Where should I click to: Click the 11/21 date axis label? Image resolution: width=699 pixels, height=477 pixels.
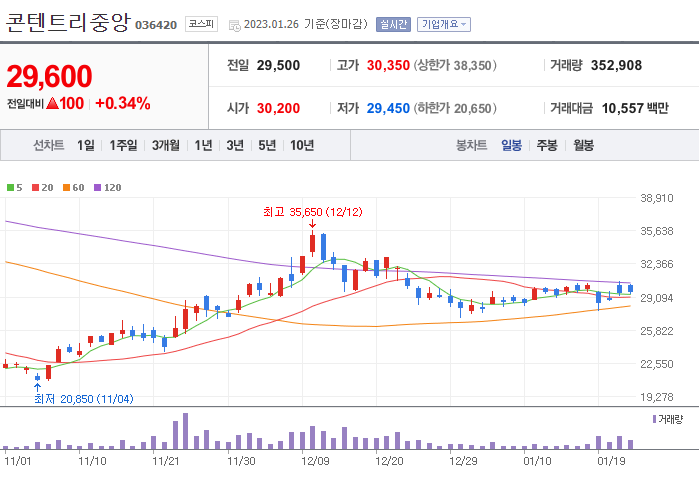pyautogui.click(x=166, y=461)
